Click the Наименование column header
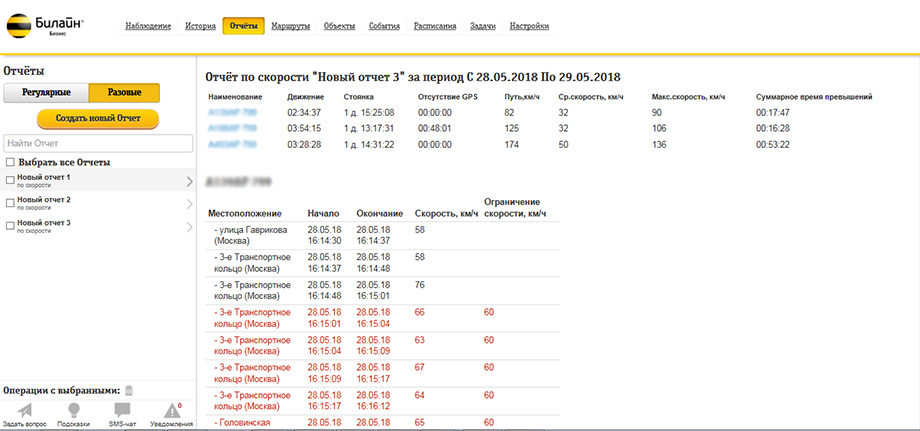This screenshot has height=431, width=920. [x=235, y=97]
